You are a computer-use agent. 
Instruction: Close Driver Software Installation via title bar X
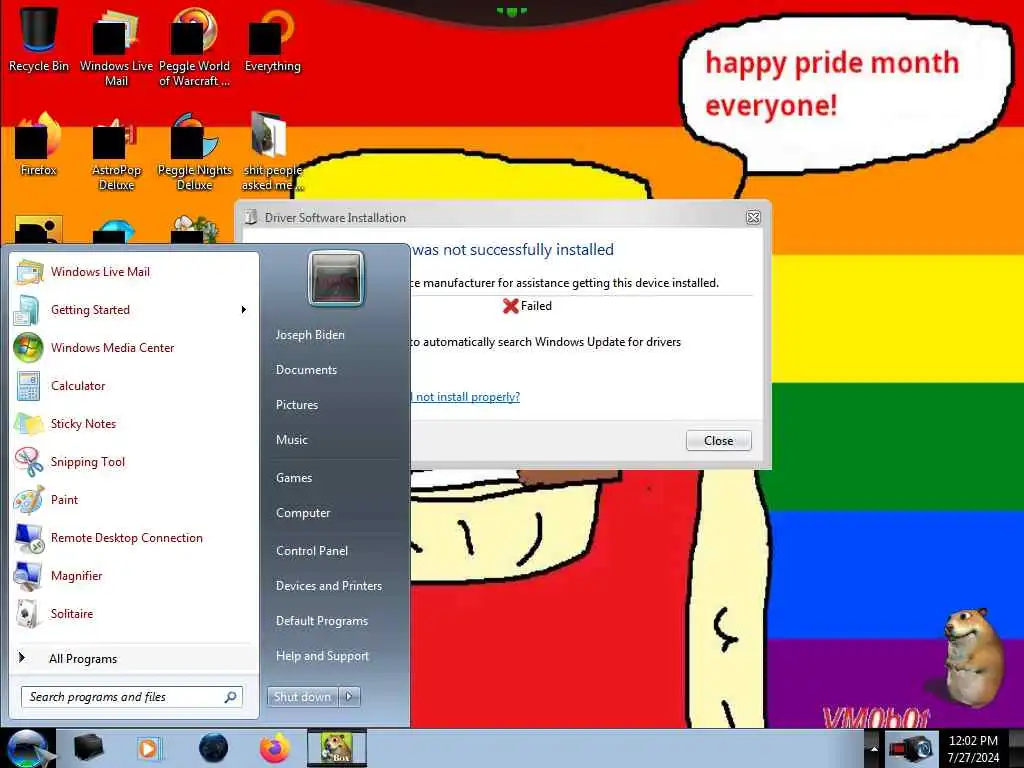click(753, 217)
